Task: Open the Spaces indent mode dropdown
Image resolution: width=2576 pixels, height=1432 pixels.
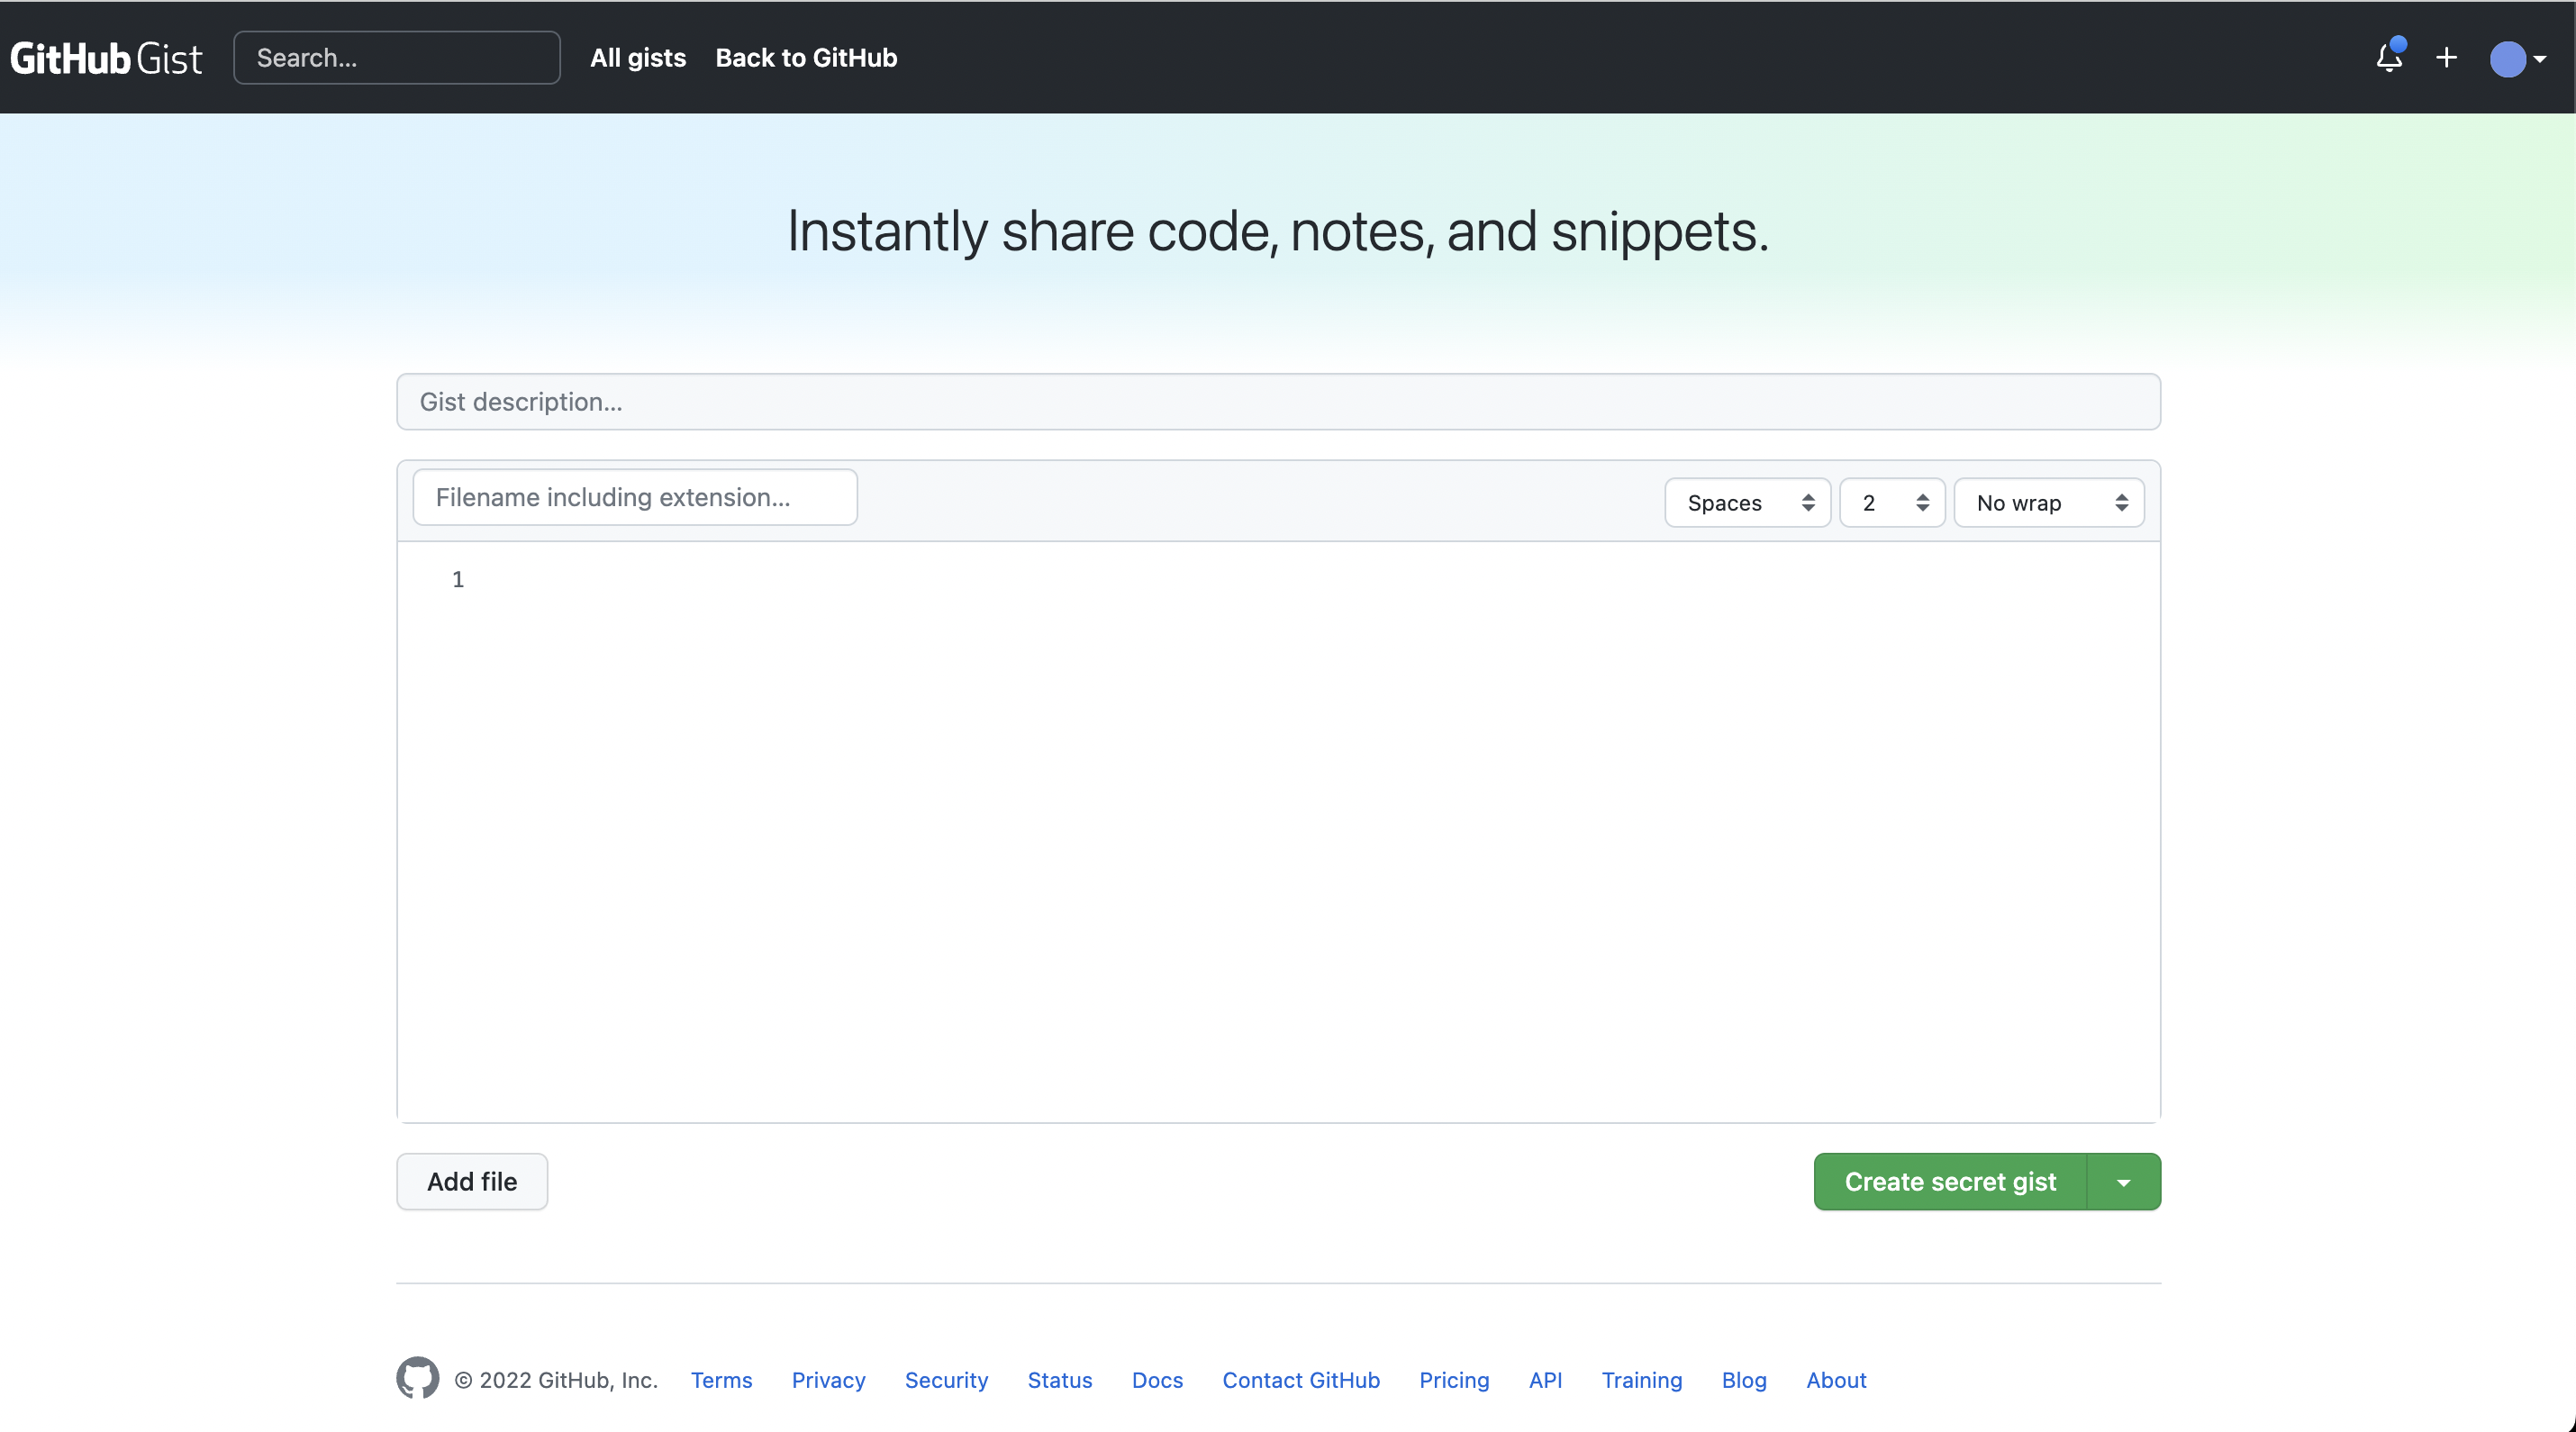Action: [x=1747, y=503]
